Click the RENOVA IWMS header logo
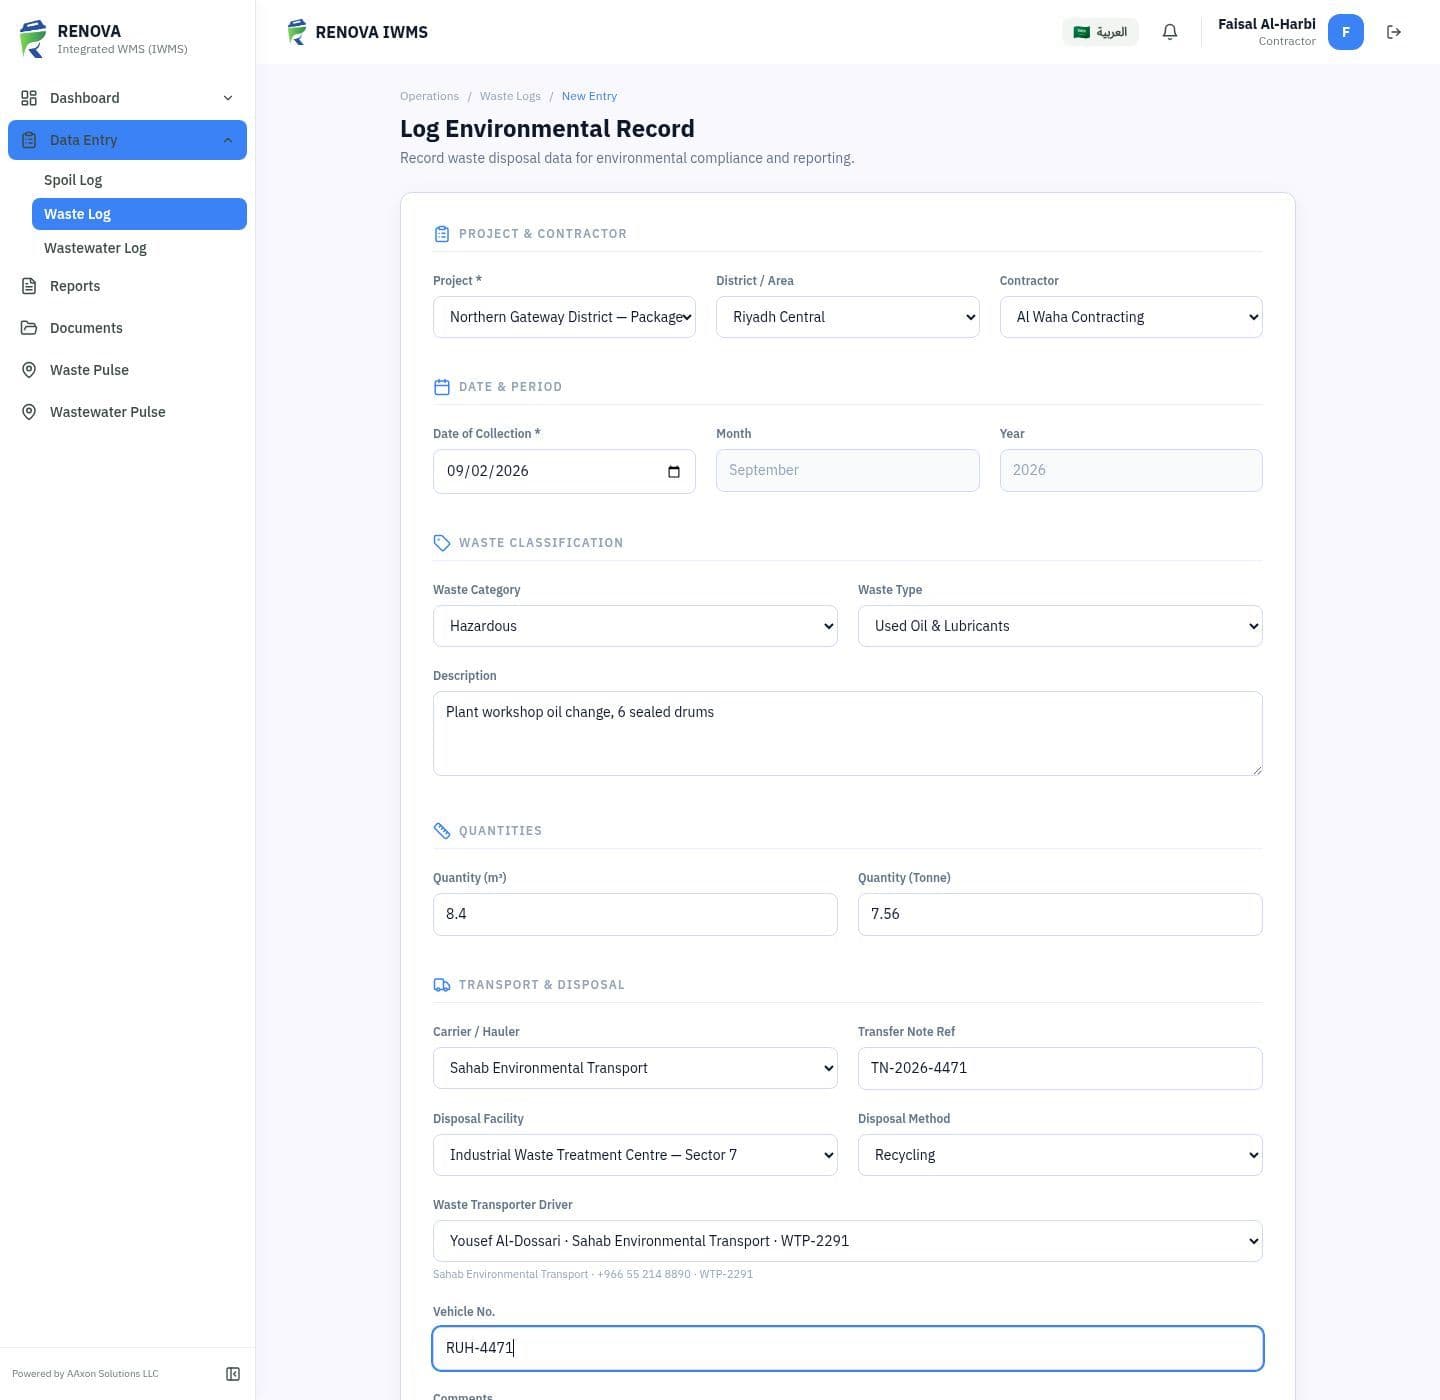Screen dimensions: 1440x1400 point(297,32)
